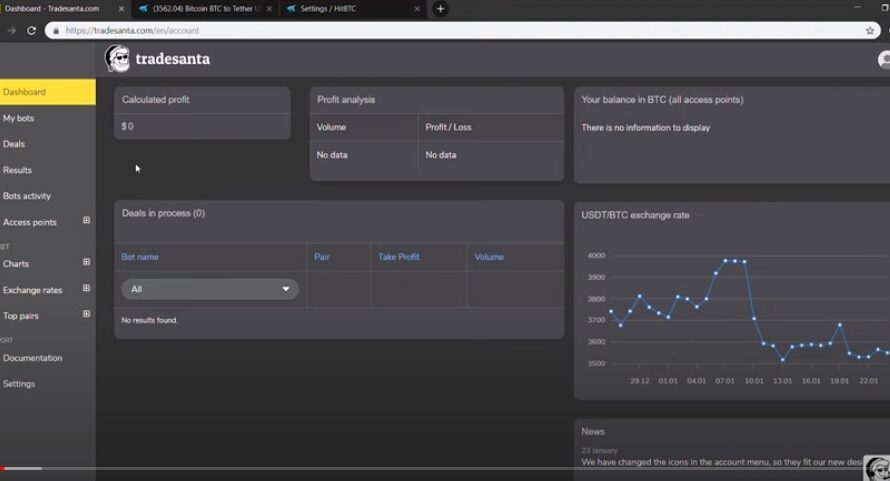Expand the Exchange rates submenu

pyautogui.click(x=86, y=288)
